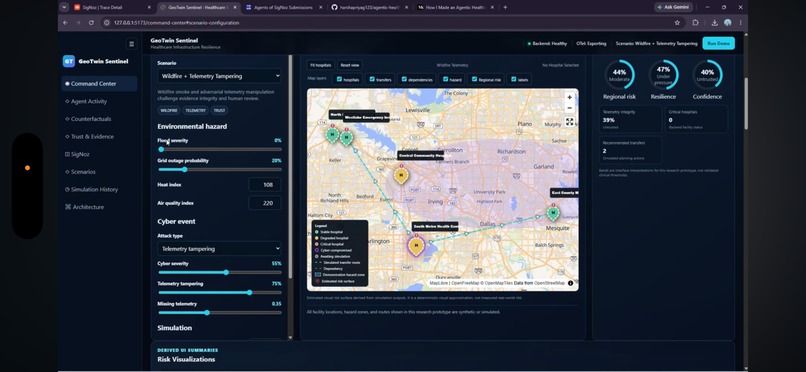This screenshot has height=372, width=806.
Task: Click the Reset view button
Action: point(350,65)
